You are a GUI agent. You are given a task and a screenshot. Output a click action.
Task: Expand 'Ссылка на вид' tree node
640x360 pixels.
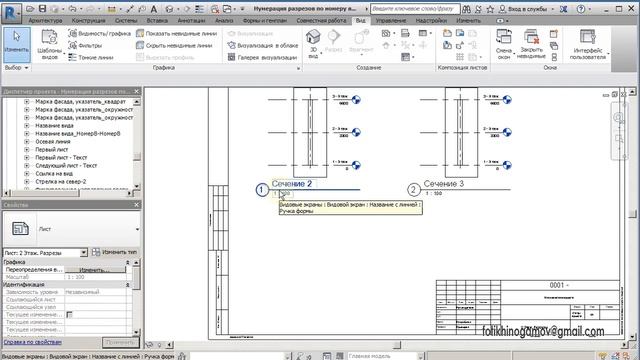[27, 174]
